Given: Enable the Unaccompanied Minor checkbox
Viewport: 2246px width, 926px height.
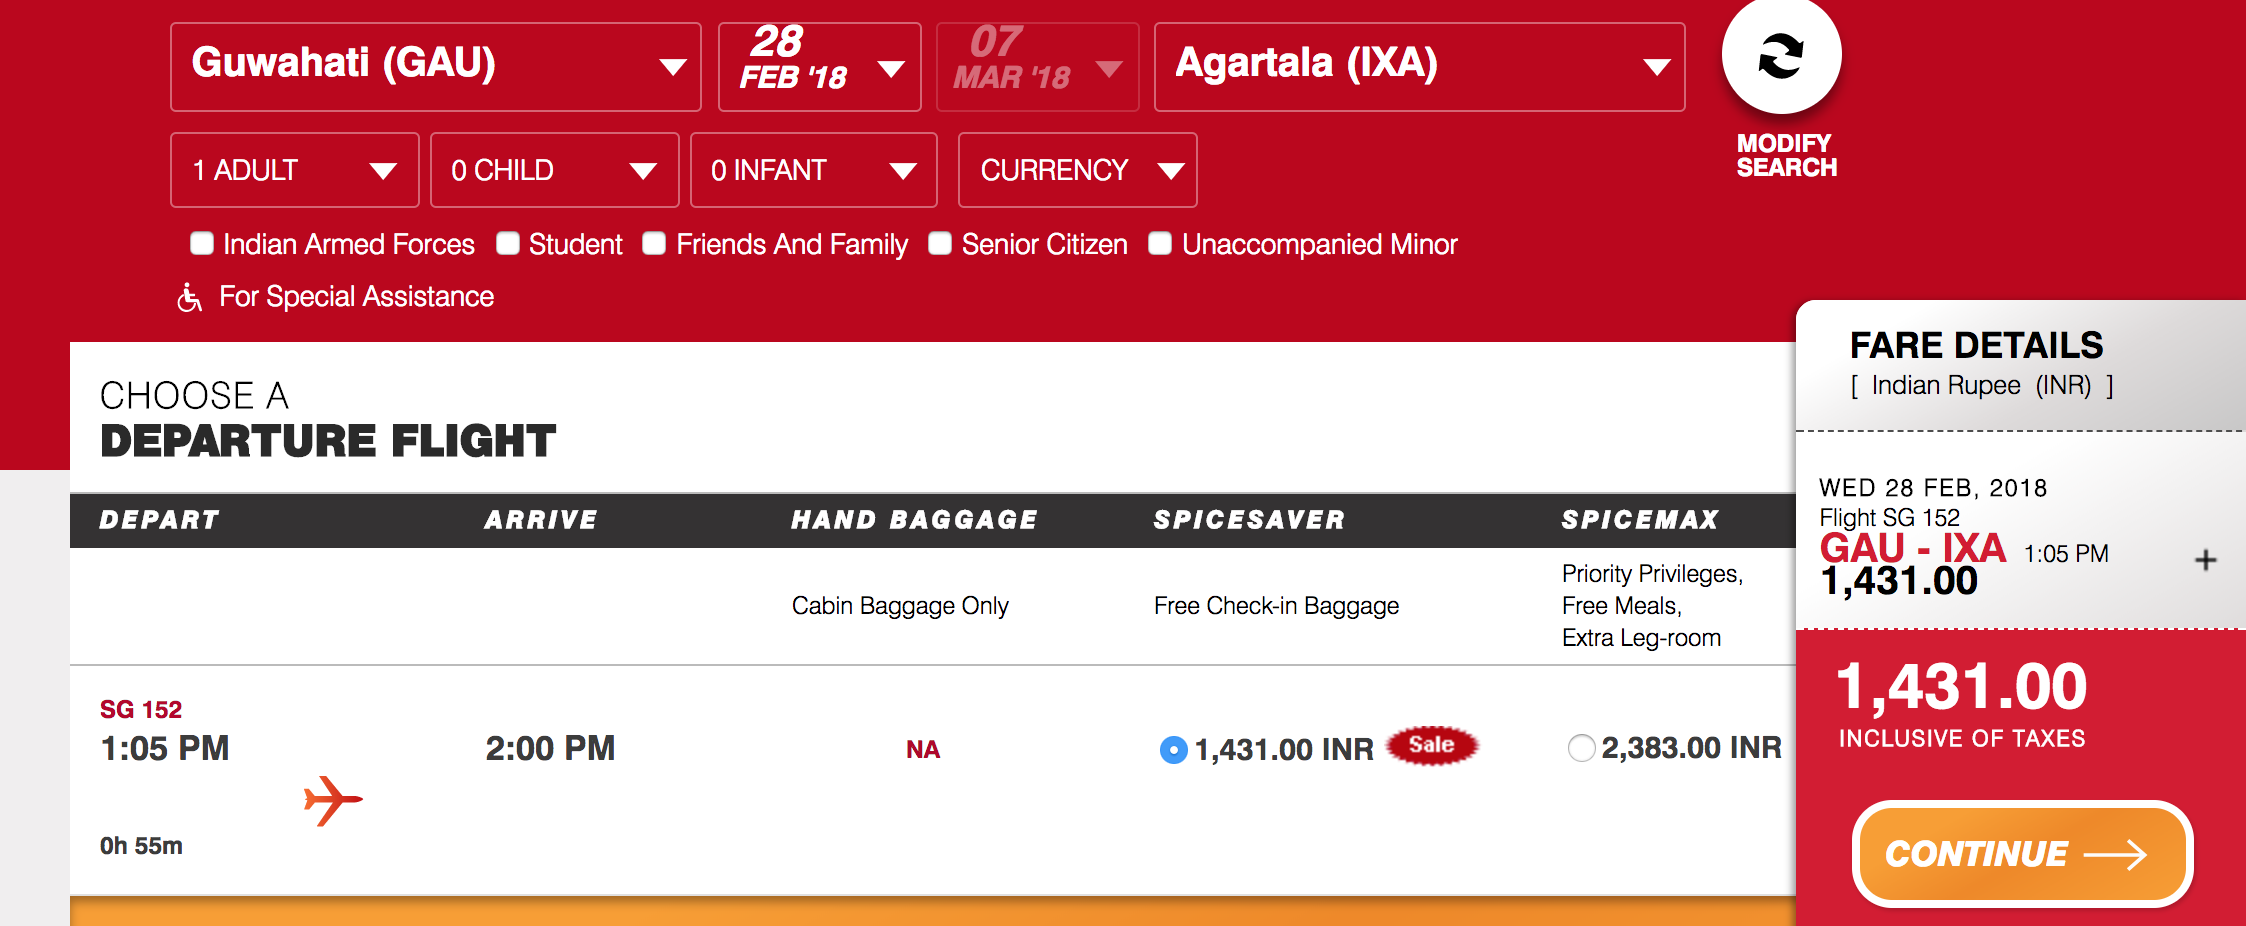Looking at the screenshot, I should coord(1160,243).
